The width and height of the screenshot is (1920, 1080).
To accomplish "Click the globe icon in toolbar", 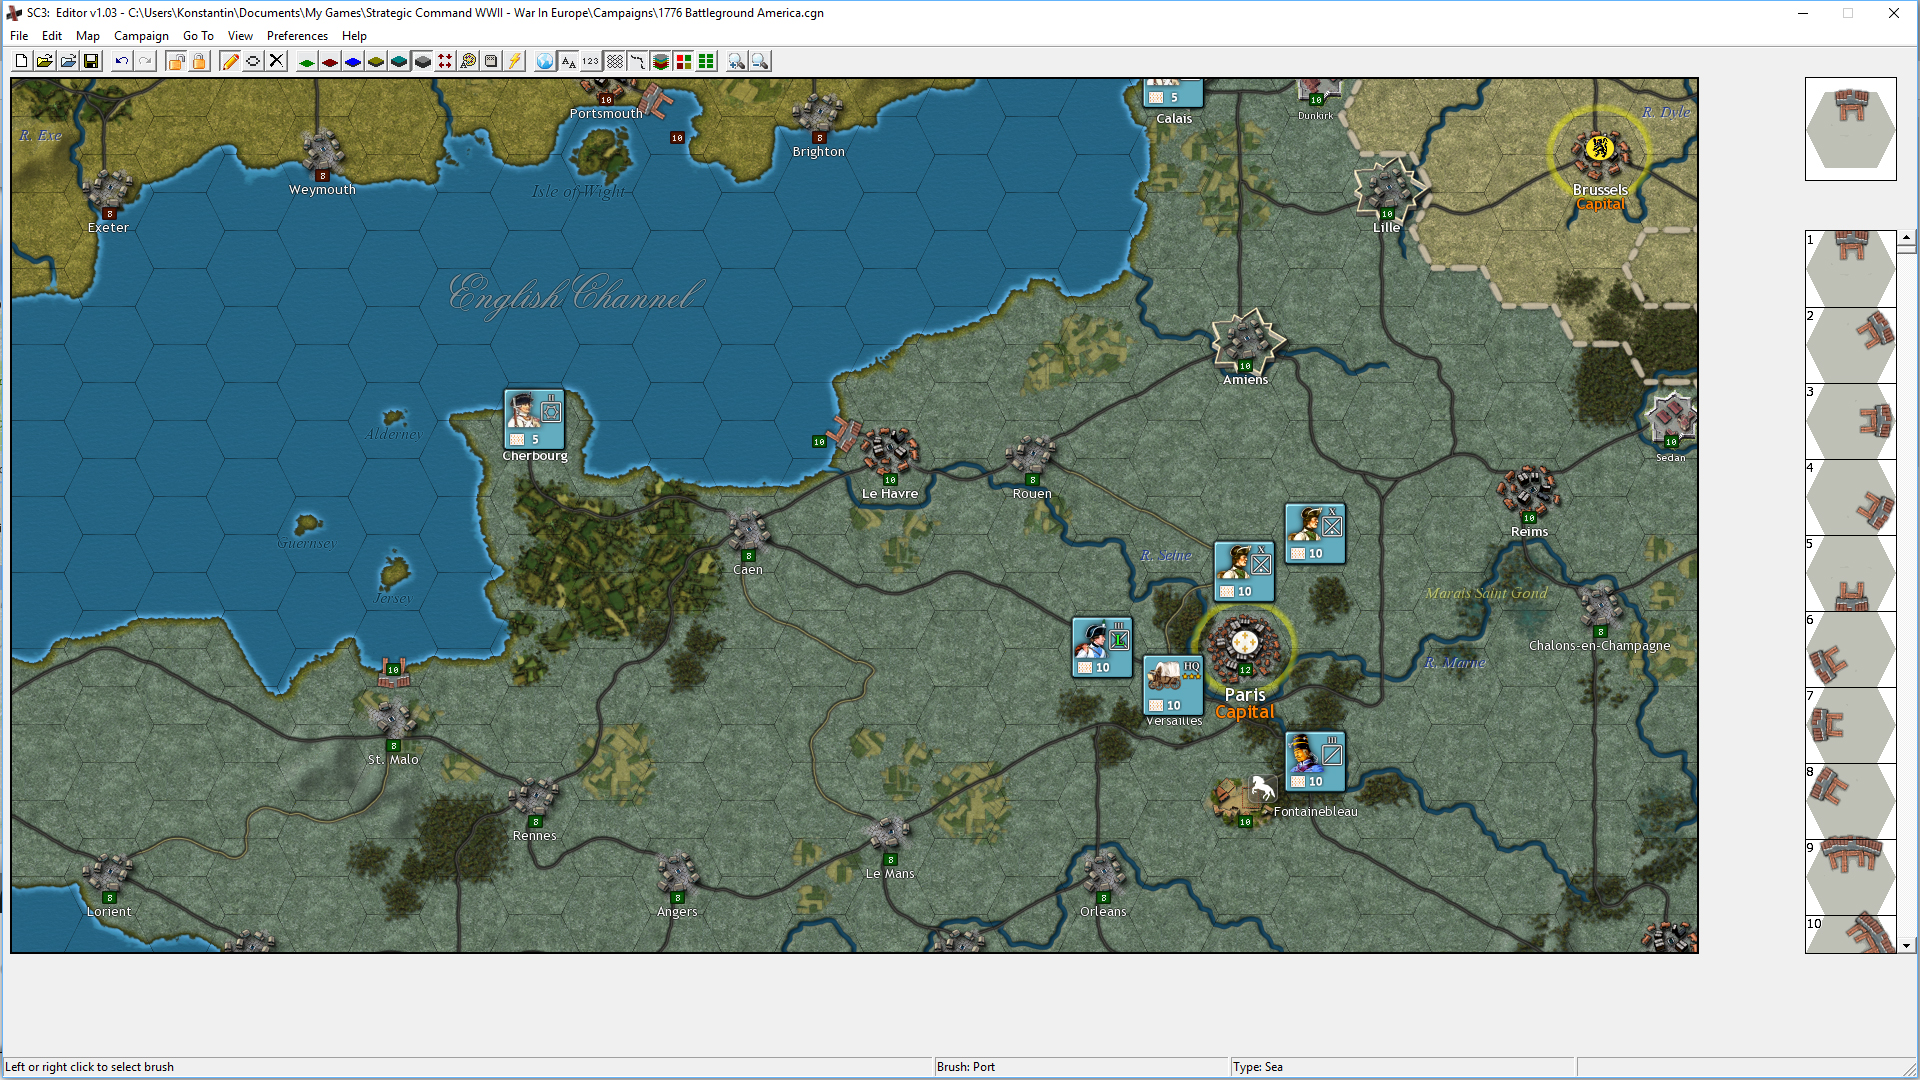I will coord(545,62).
